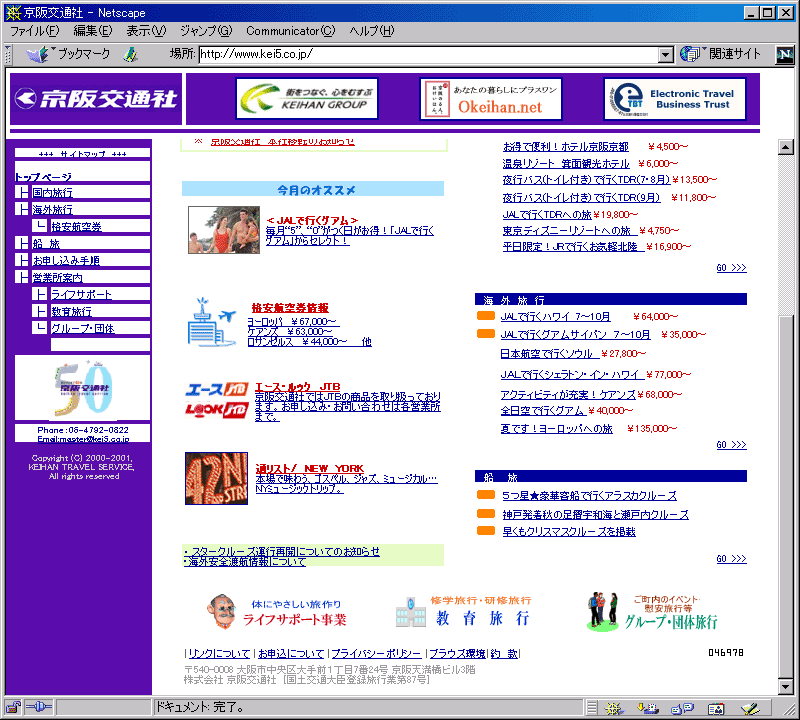Click the 50th anniversary logo in sidebar
Image resolution: width=800 pixels, height=720 pixels.
coord(83,388)
